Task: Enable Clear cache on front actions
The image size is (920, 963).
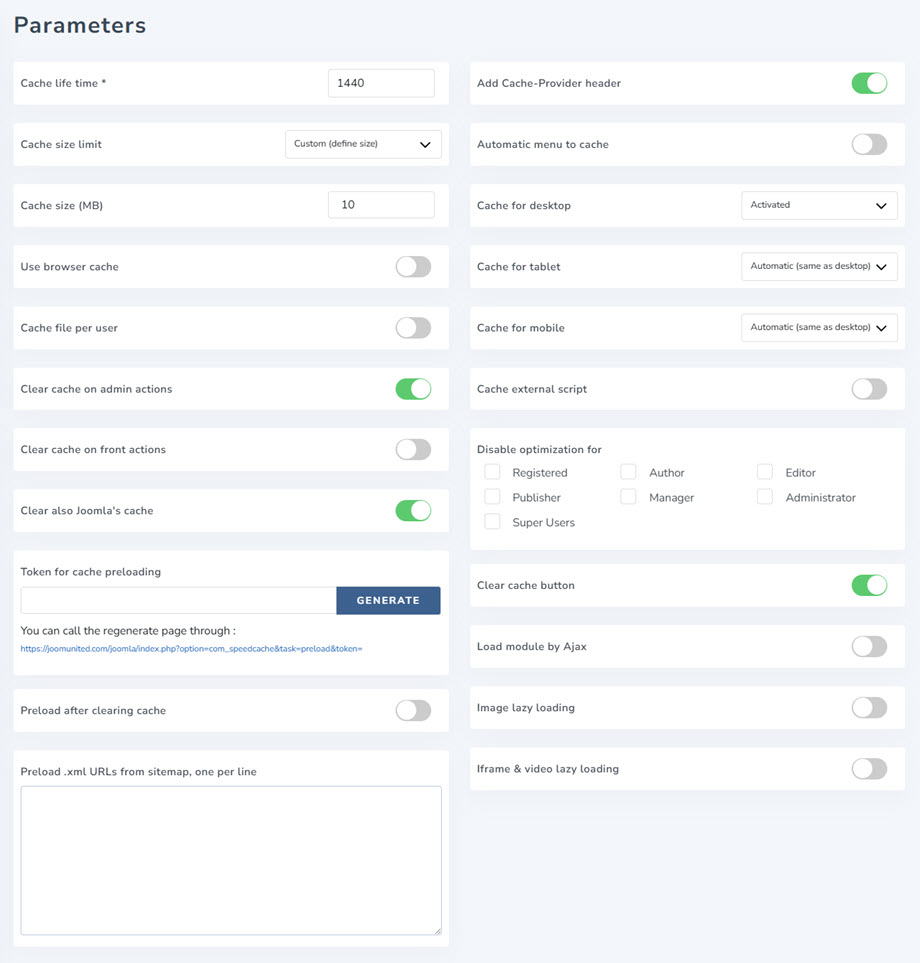Action: [413, 449]
